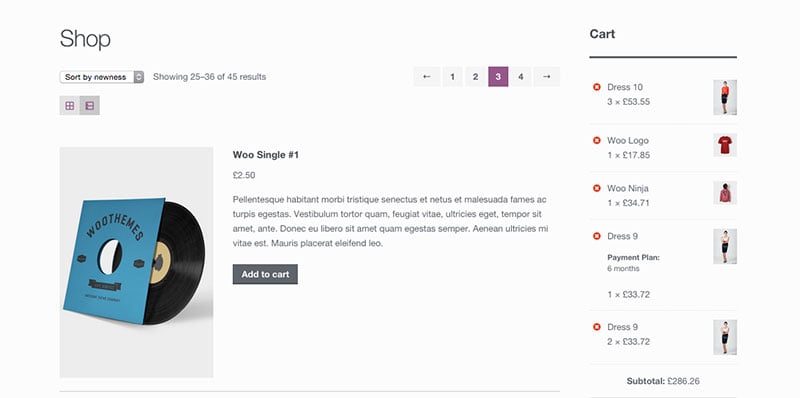Viewport: 800px width, 398px height.
Task: Open the Dress 10 cart thumbnail
Action: click(725, 97)
